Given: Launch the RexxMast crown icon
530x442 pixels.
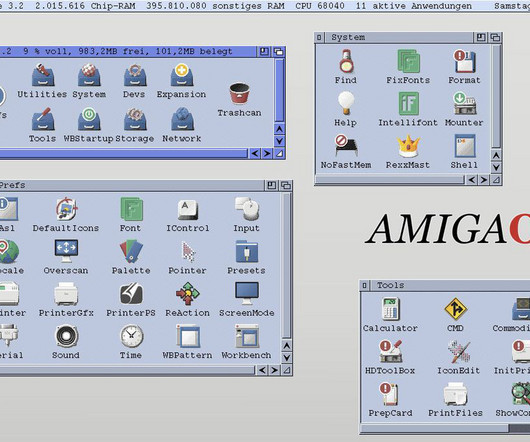Looking at the screenshot, I should [408, 146].
